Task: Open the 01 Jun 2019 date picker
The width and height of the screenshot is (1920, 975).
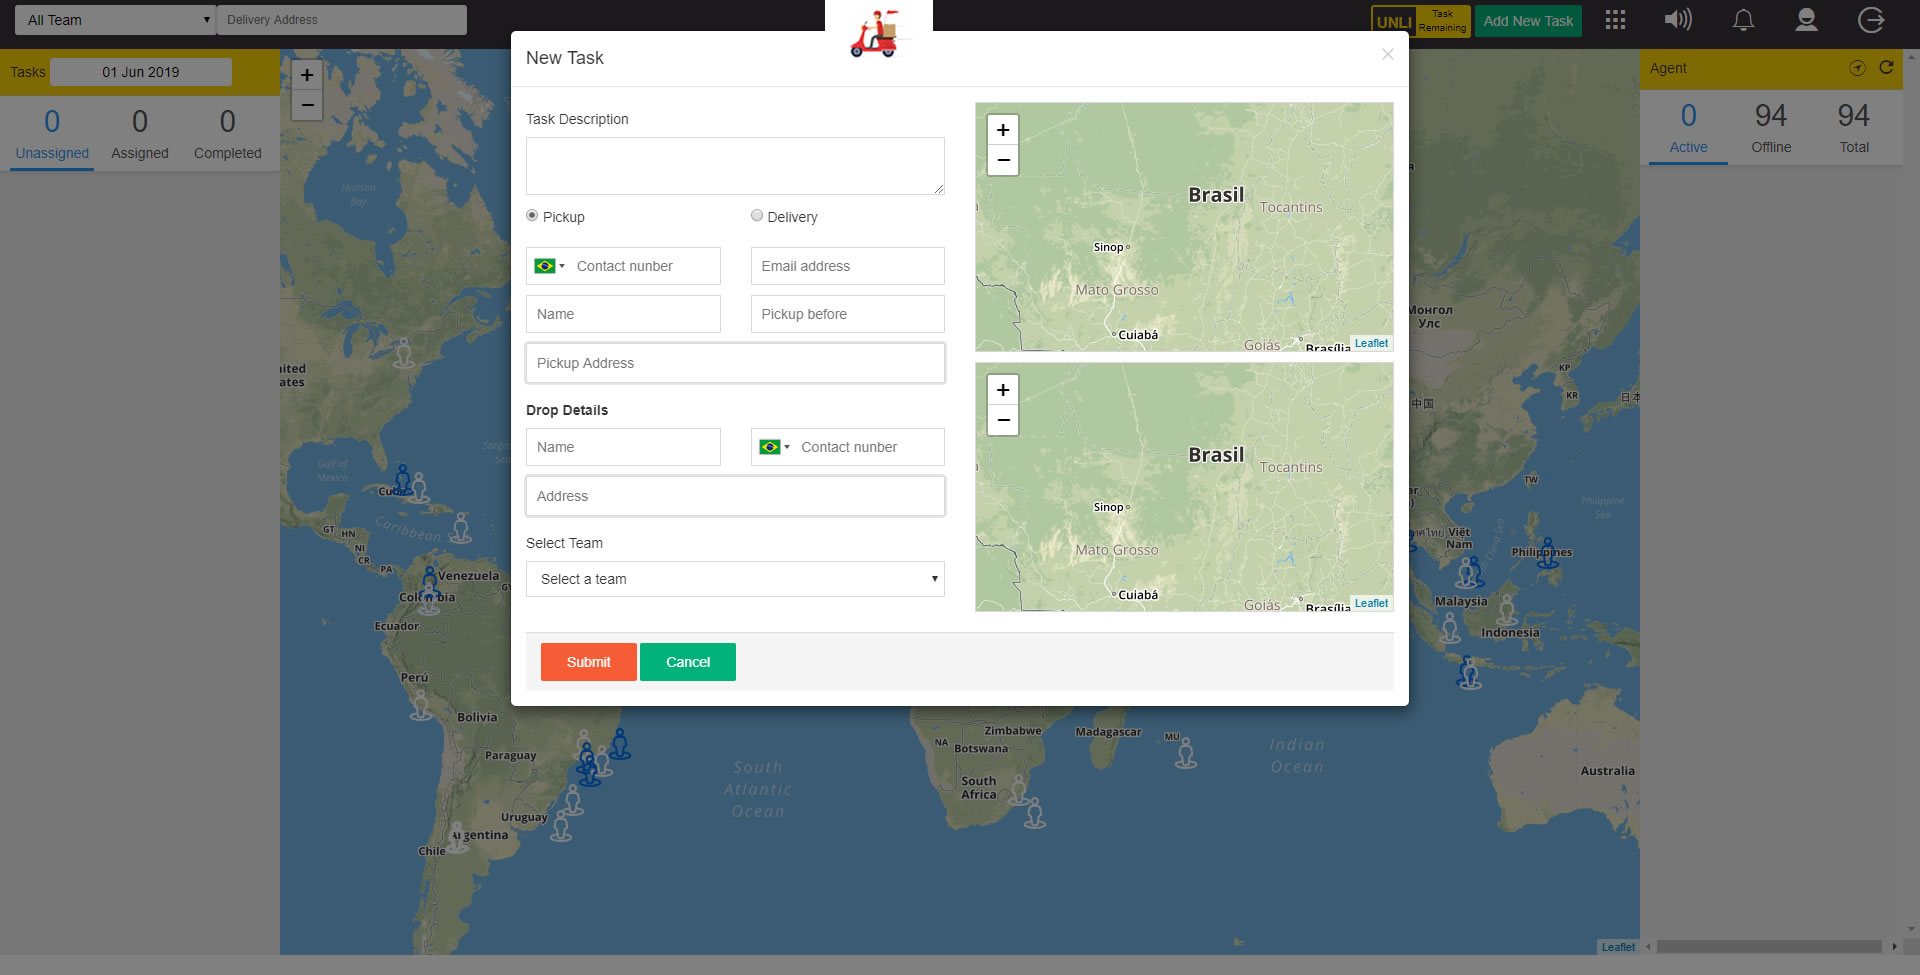Action: (x=141, y=72)
